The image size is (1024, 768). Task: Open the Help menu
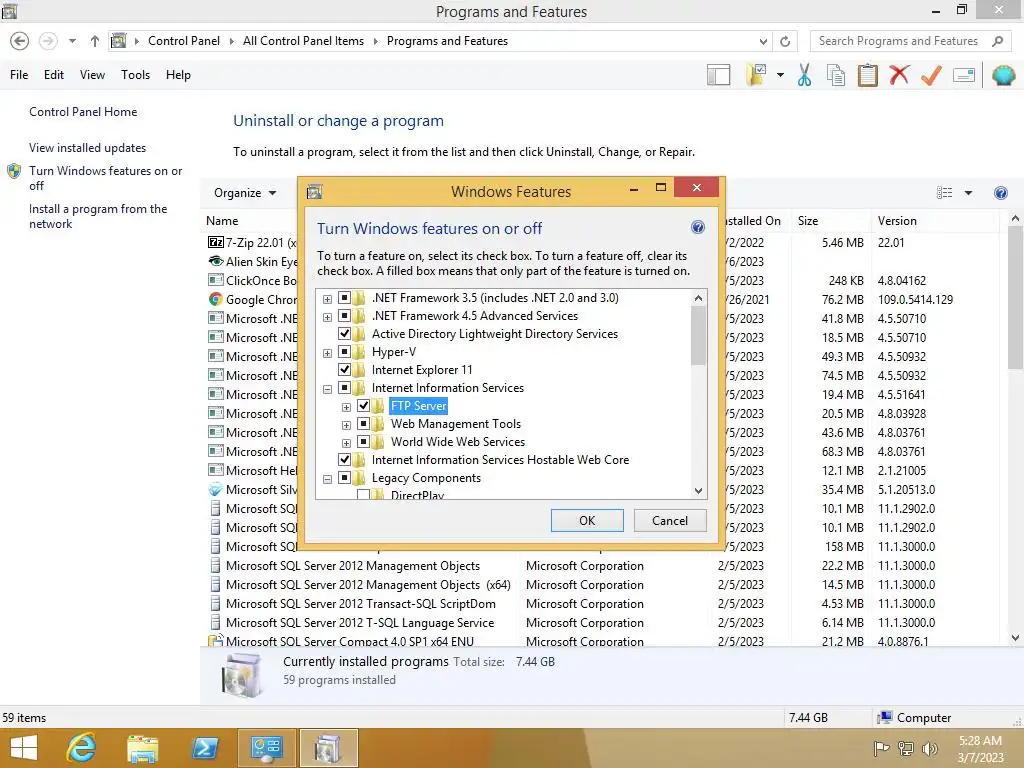[x=178, y=75]
